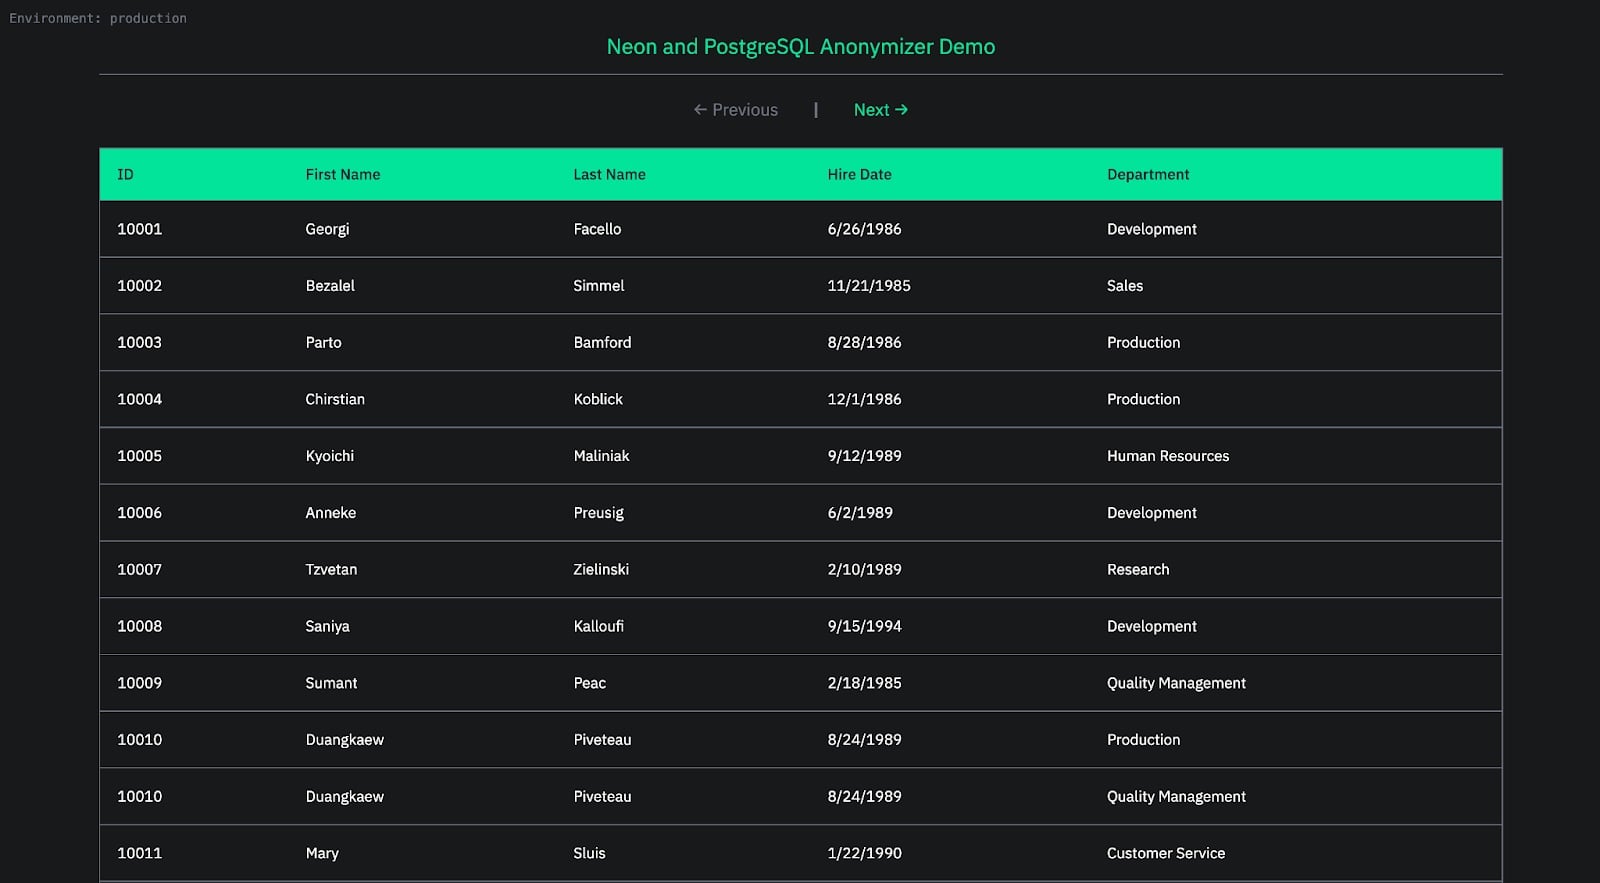Select the First Name column header
The width and height of the screenshot is (1600, 883).
click(x=342, y=174)
